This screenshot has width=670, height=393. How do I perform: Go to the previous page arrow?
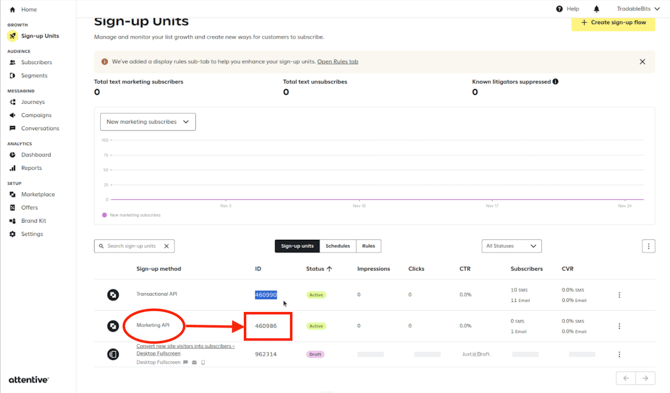626,378
